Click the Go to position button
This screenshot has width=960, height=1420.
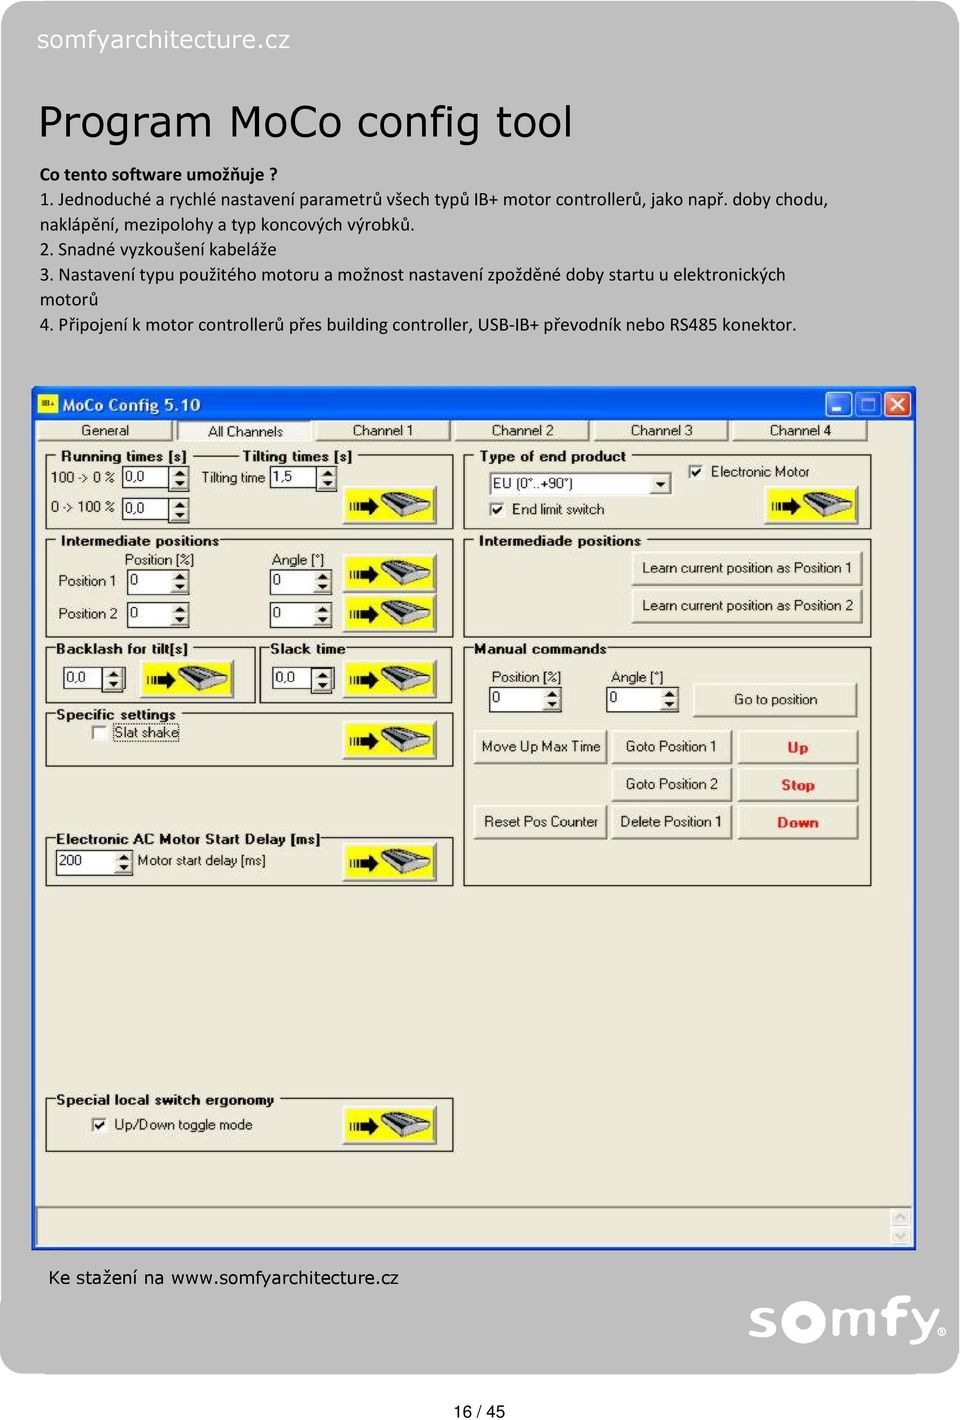(x=775, y=700)
